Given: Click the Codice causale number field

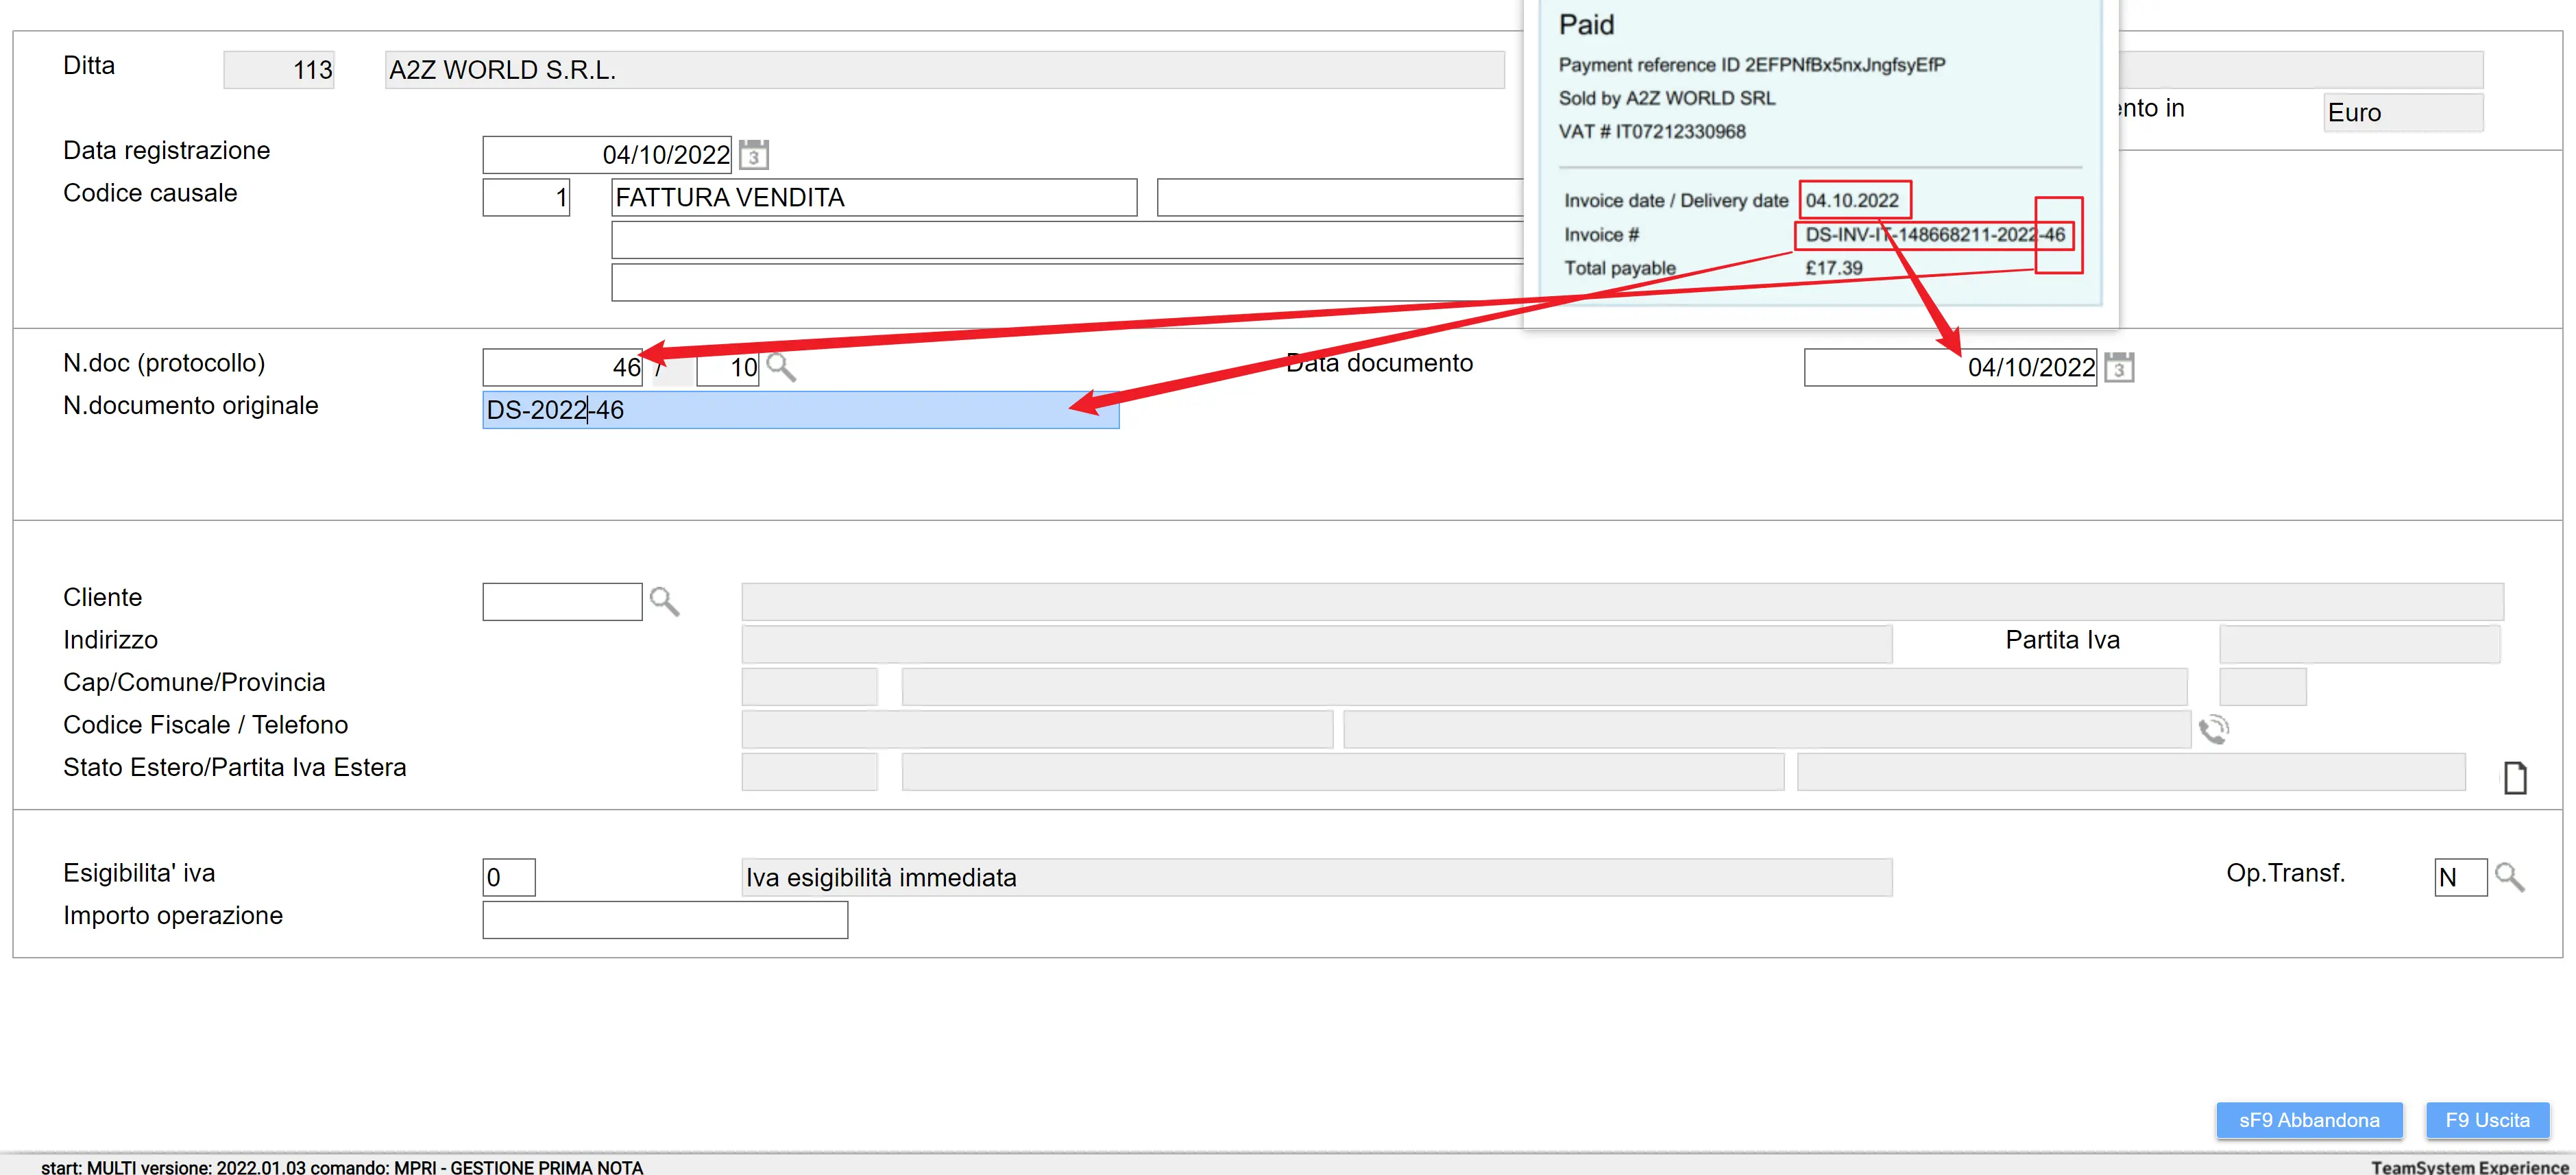Looking at the screenshot, I should [526, 197].
